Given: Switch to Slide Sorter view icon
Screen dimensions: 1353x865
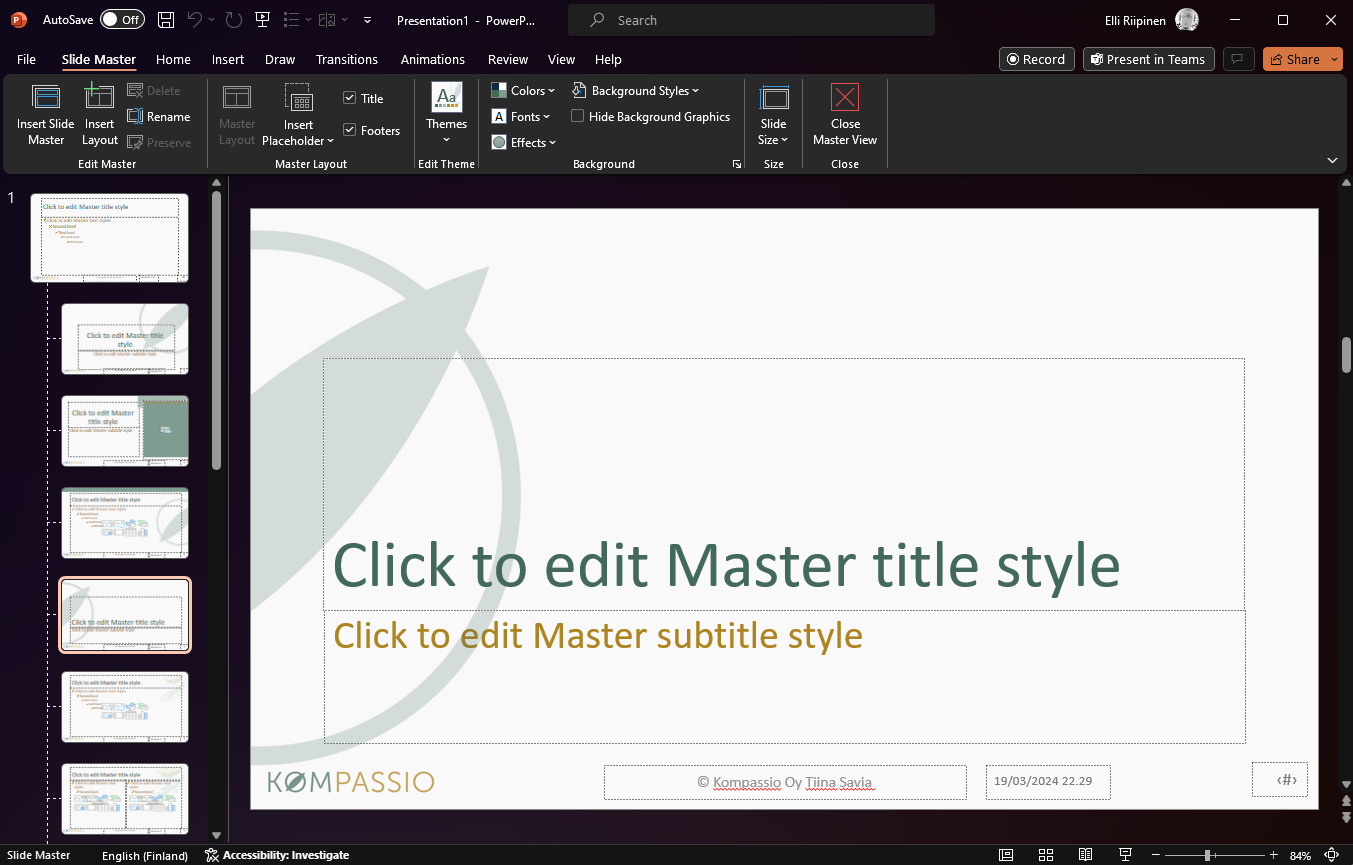Looking at the screenshot, I should pyautogui.click(x=1046, y=855).
